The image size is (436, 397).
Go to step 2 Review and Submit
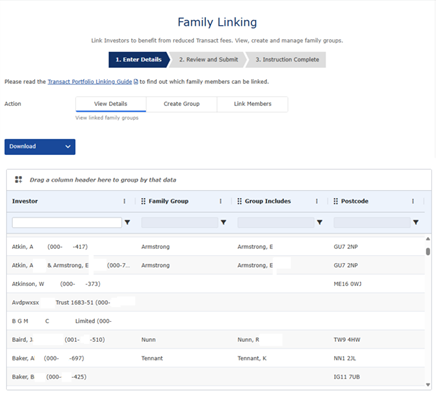[x=208, y=60]
